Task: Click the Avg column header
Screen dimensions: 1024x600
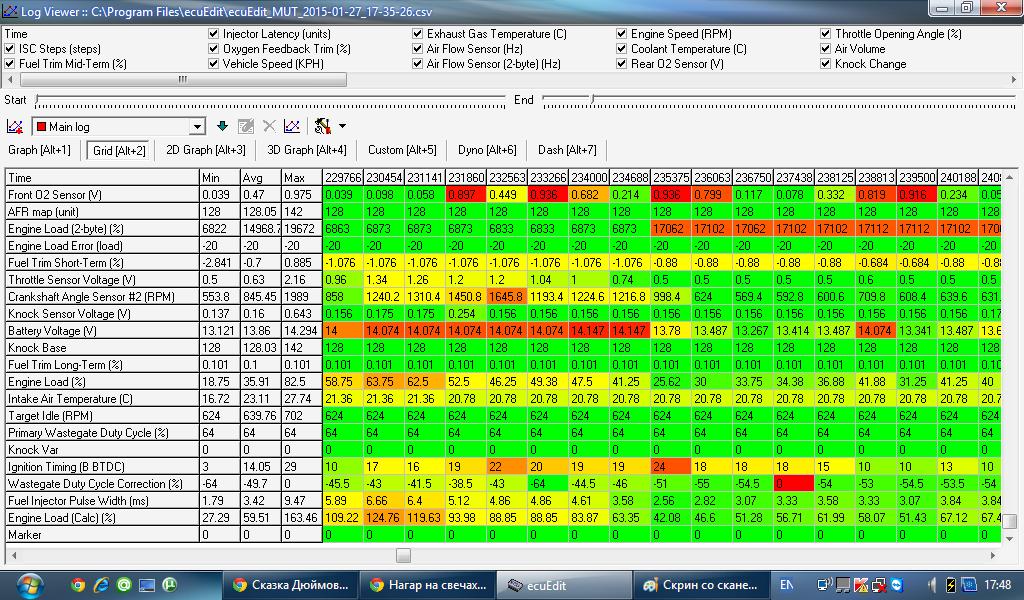Action: point(261,178)
